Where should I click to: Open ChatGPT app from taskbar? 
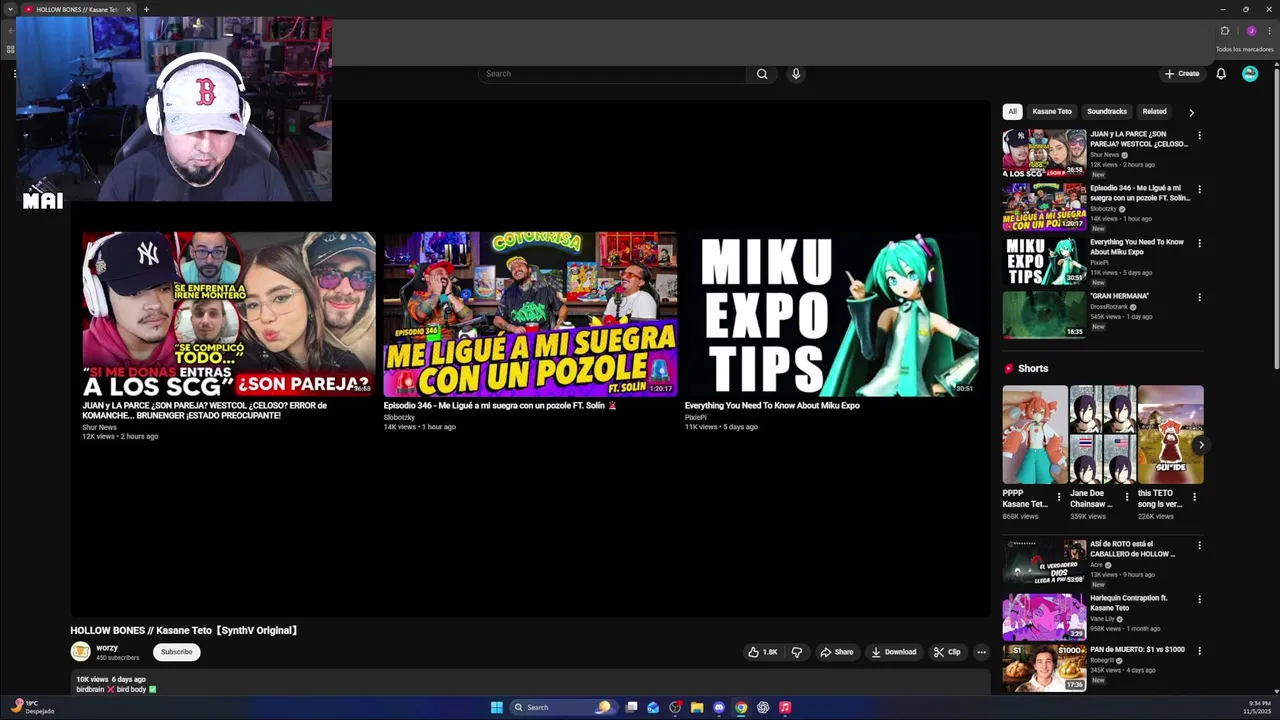(x=763, y=707)
